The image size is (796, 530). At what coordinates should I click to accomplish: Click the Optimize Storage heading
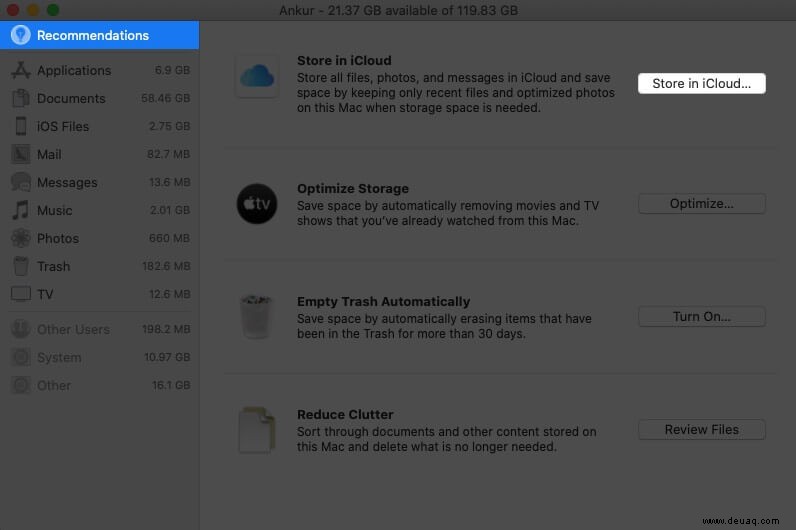tap(353, 188)
